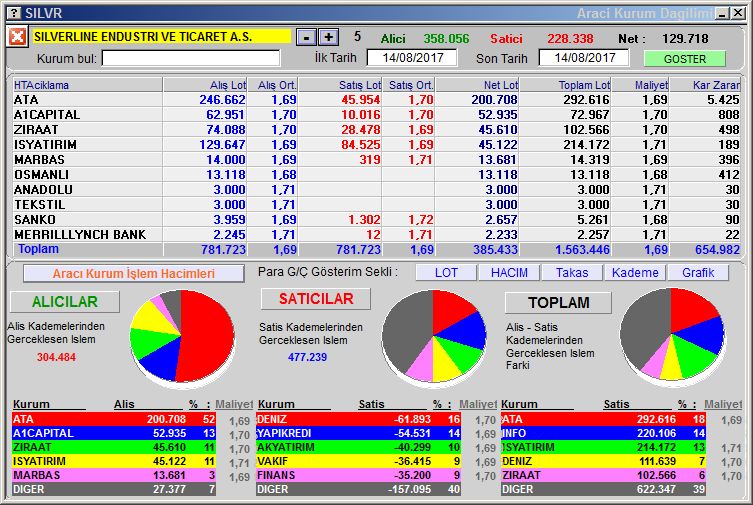
Task: Select the ATA row in broker table
Action: pyautogui.click(x=376, y=100)
